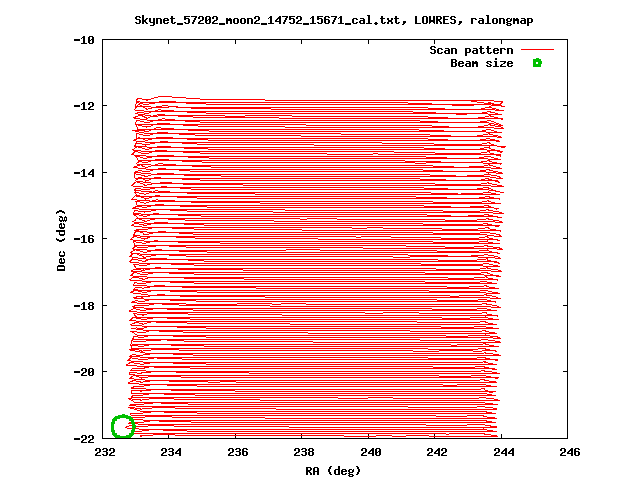Click the -20 Dec tick label

pyautogui.click(x=84, y=372)
